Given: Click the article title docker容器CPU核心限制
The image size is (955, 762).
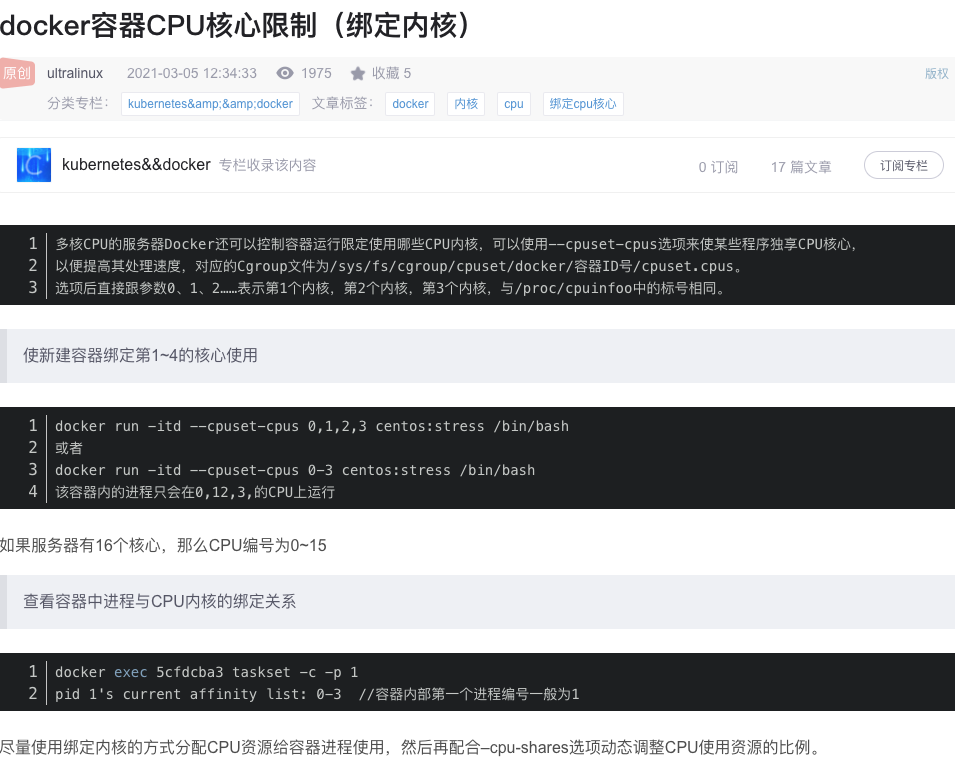Looking at the screenshot, I should [x=234, y=26].
